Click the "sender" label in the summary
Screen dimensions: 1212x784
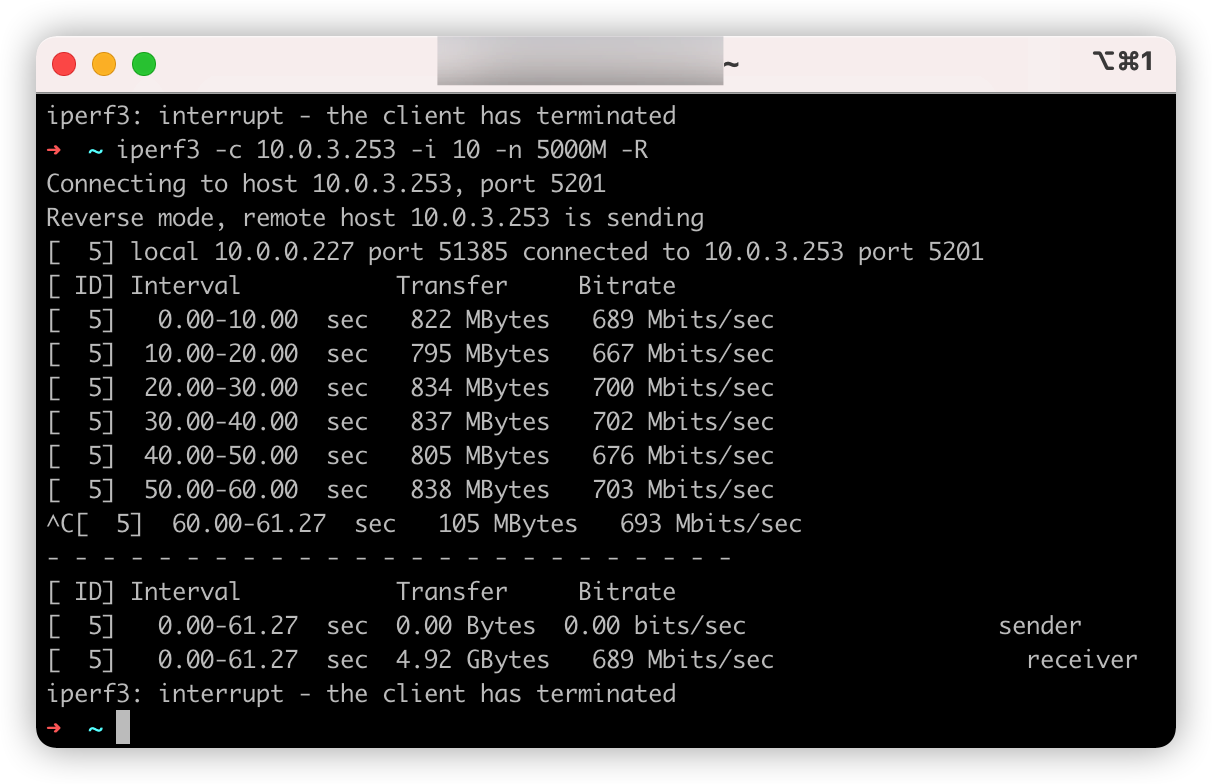click(1040, 626)
